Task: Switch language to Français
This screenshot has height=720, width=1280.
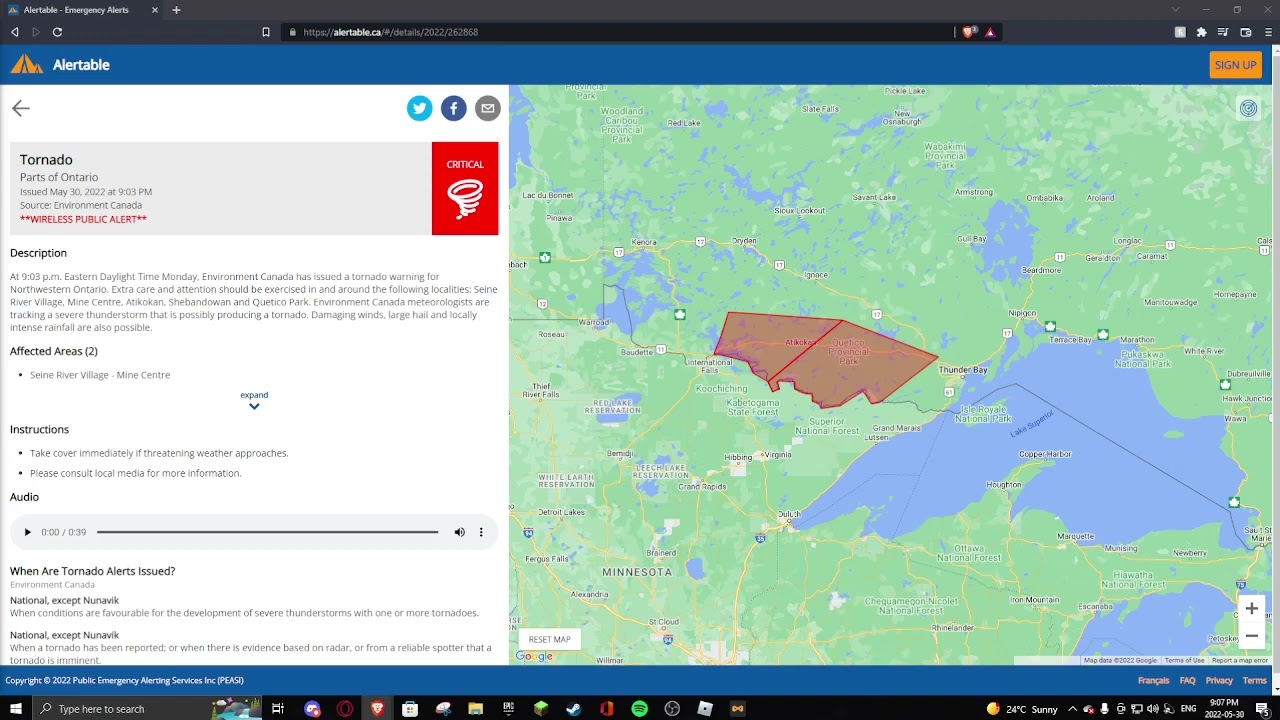Action: [x=1153, y=680]
